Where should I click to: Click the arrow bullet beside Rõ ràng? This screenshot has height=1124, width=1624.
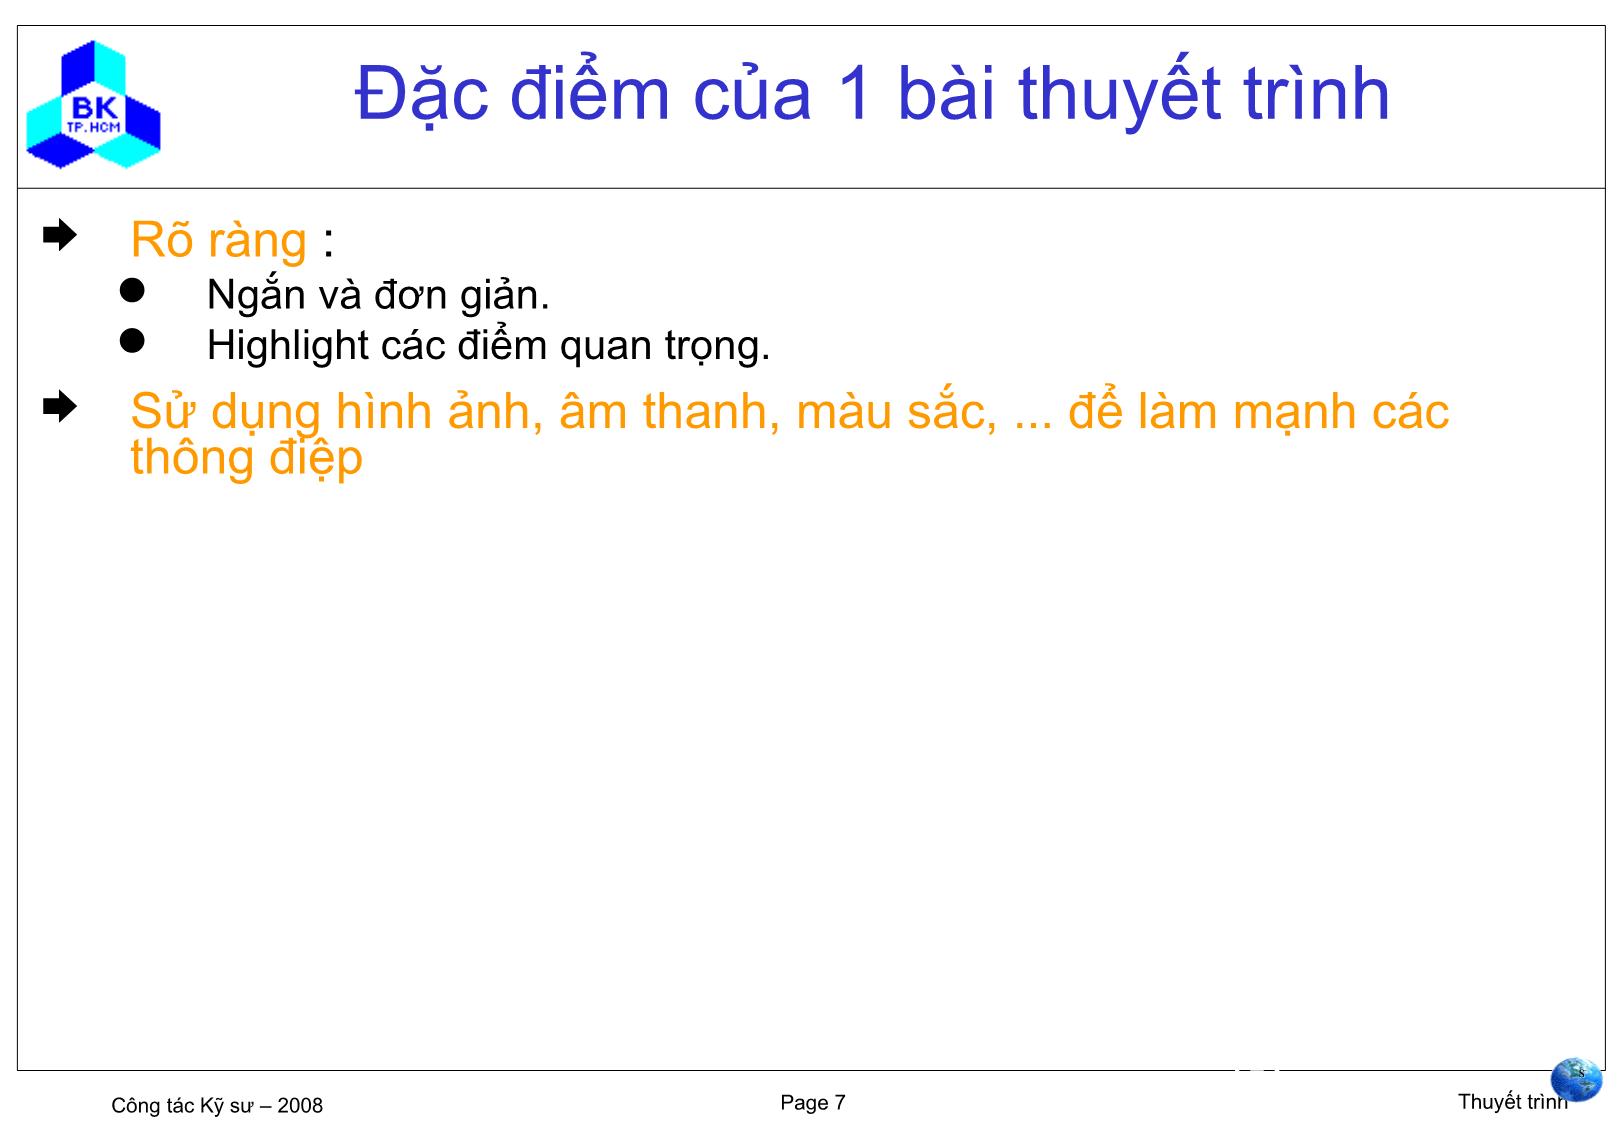(x=59, y=236)
